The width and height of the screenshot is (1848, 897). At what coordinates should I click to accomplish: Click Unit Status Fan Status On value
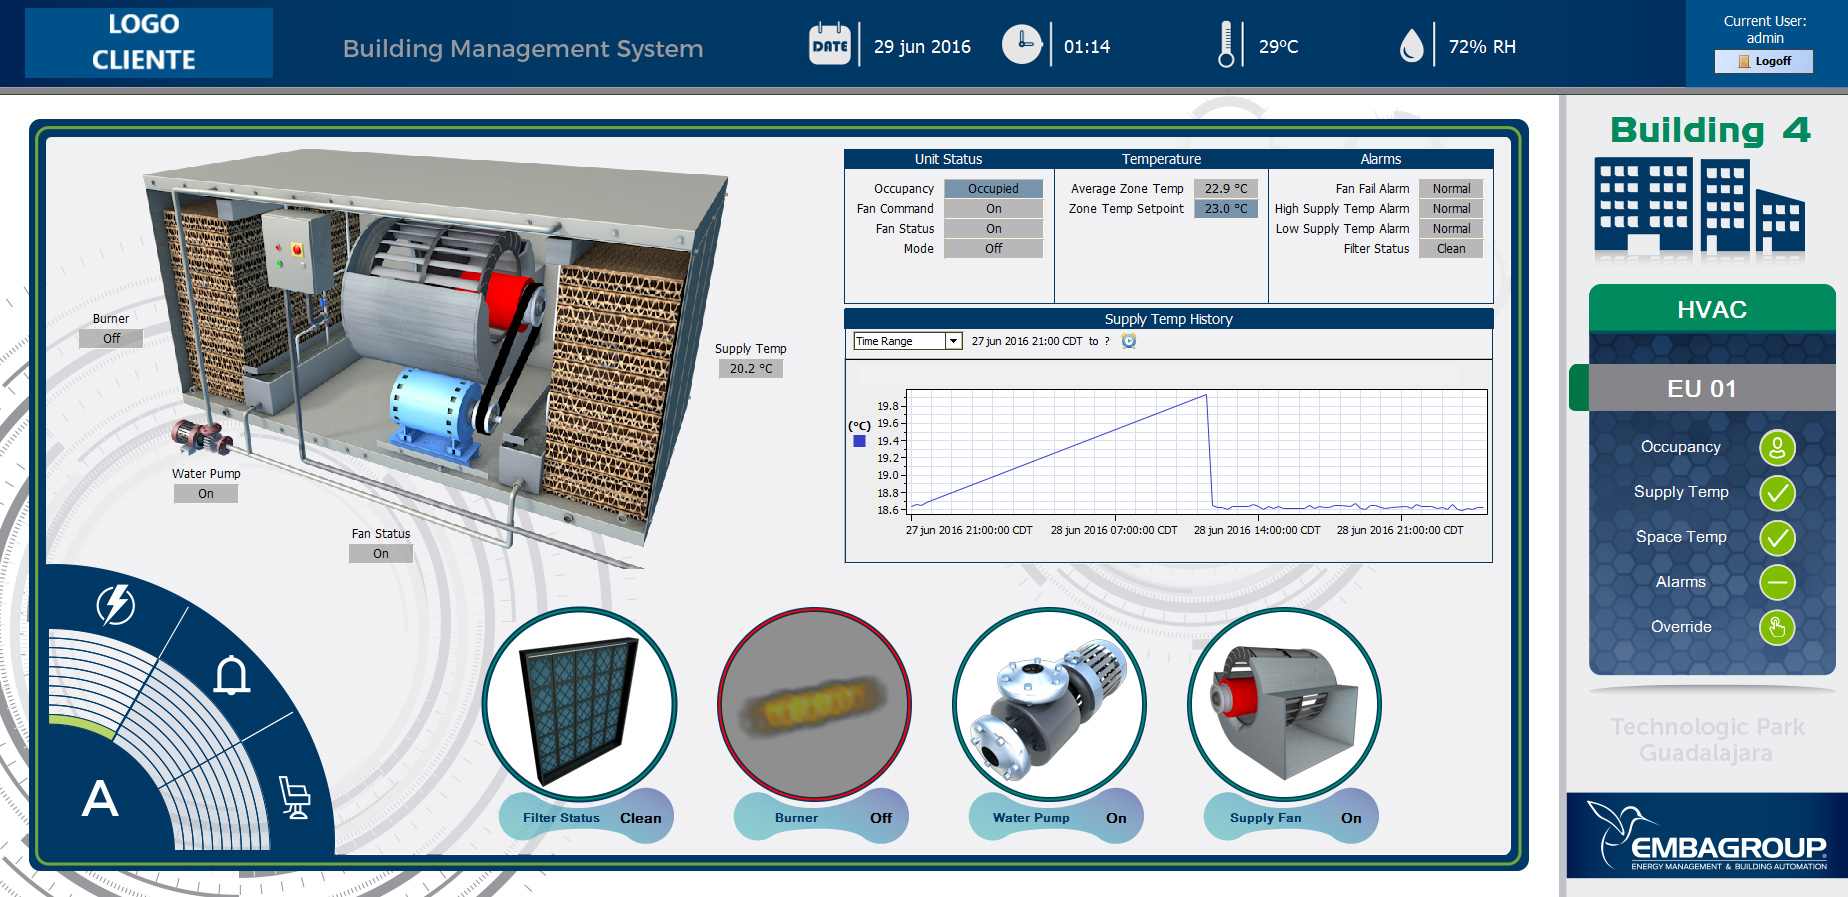(x=993, y=229)
